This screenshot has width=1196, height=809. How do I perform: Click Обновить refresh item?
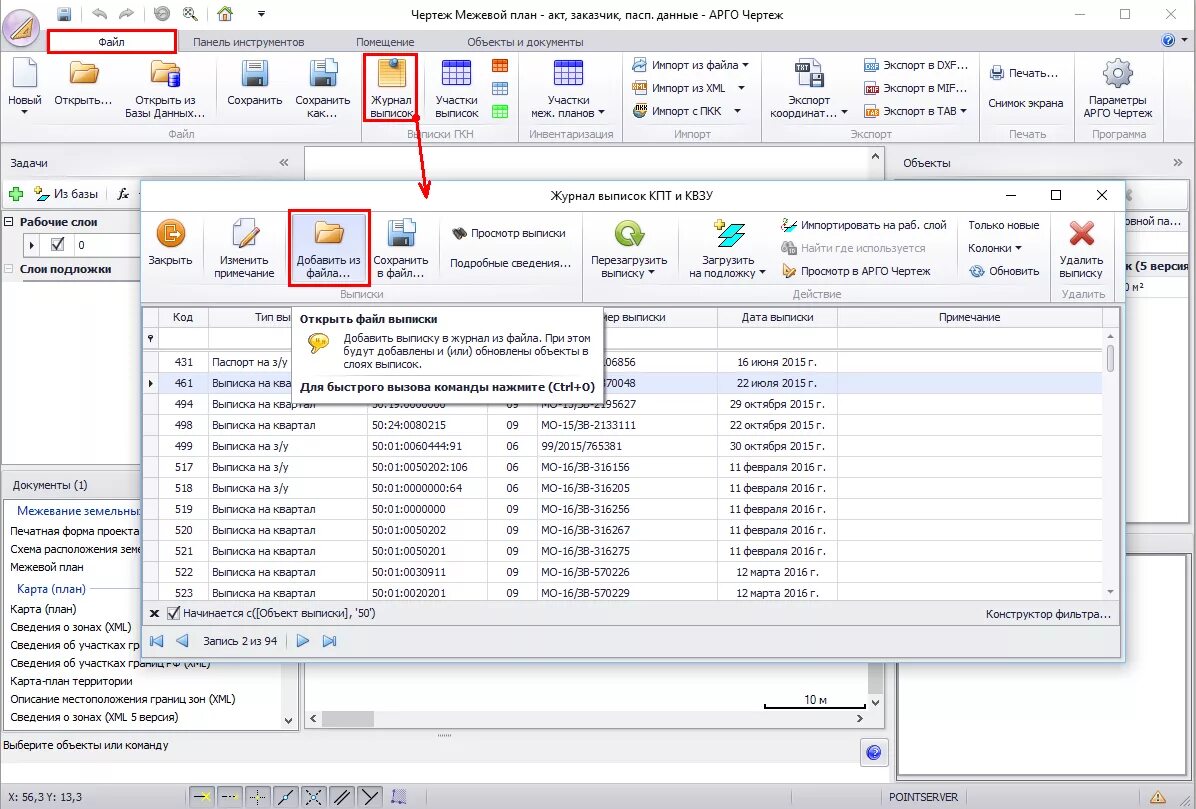[1004, 271]
